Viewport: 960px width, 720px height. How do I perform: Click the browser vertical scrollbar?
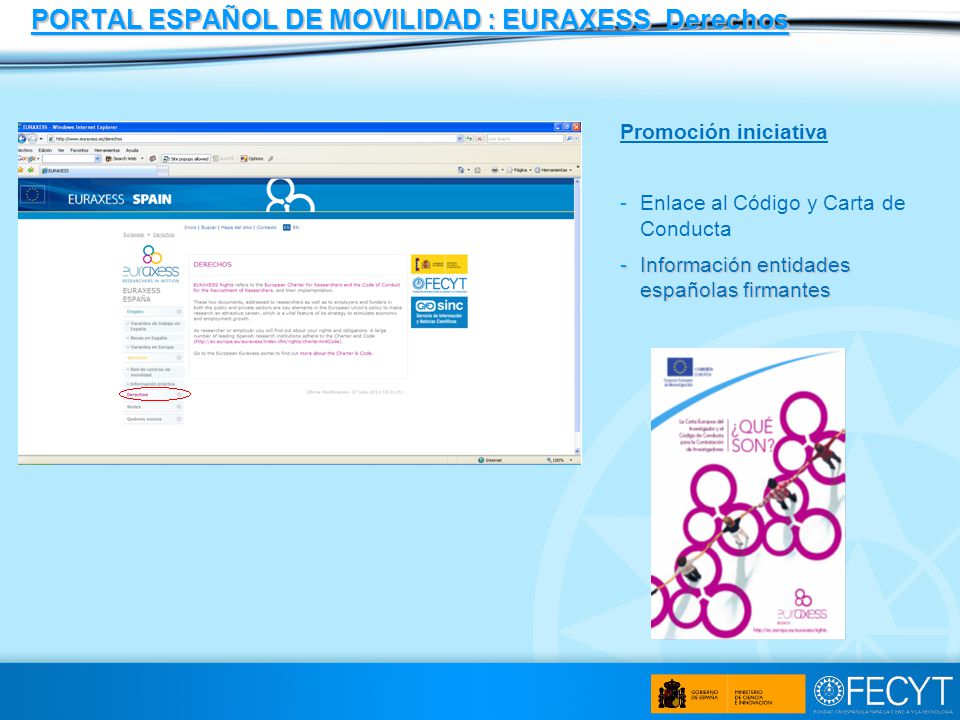(577, 317)
